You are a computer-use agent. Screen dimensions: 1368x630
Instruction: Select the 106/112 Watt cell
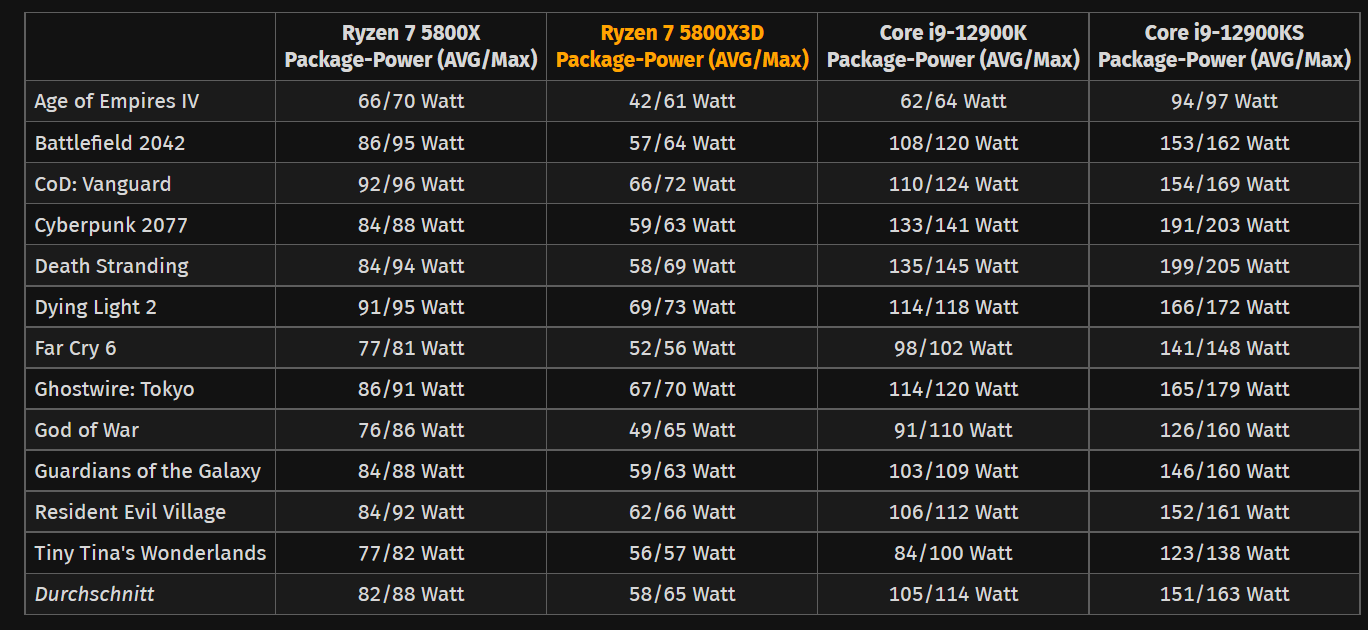[x=953, y=512]
